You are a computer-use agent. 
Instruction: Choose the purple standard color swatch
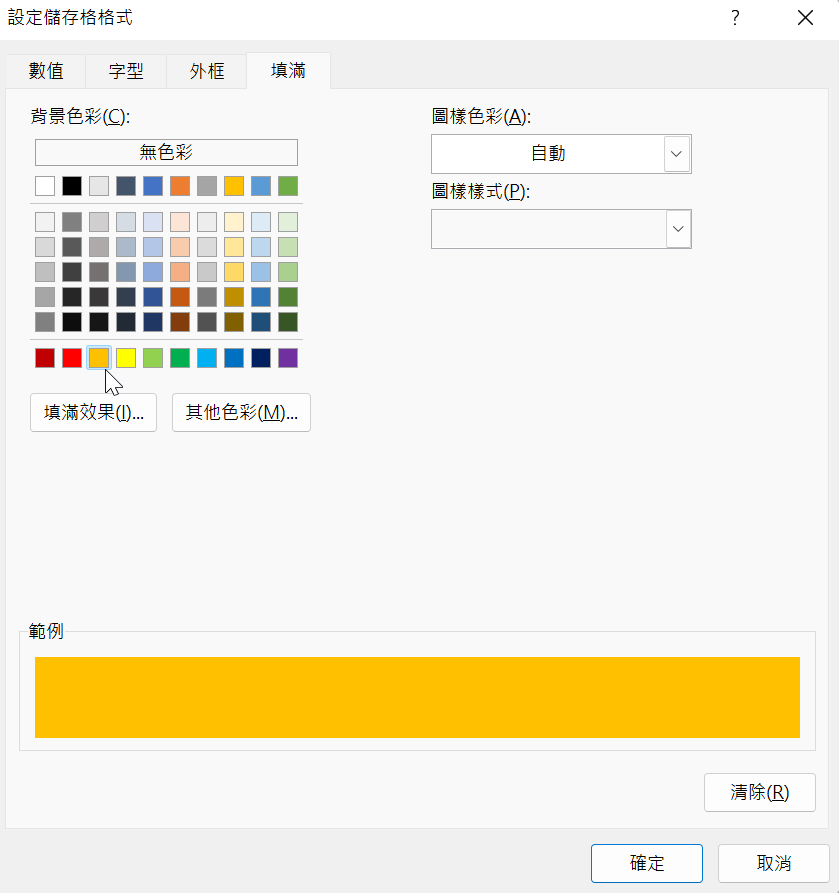288,358
